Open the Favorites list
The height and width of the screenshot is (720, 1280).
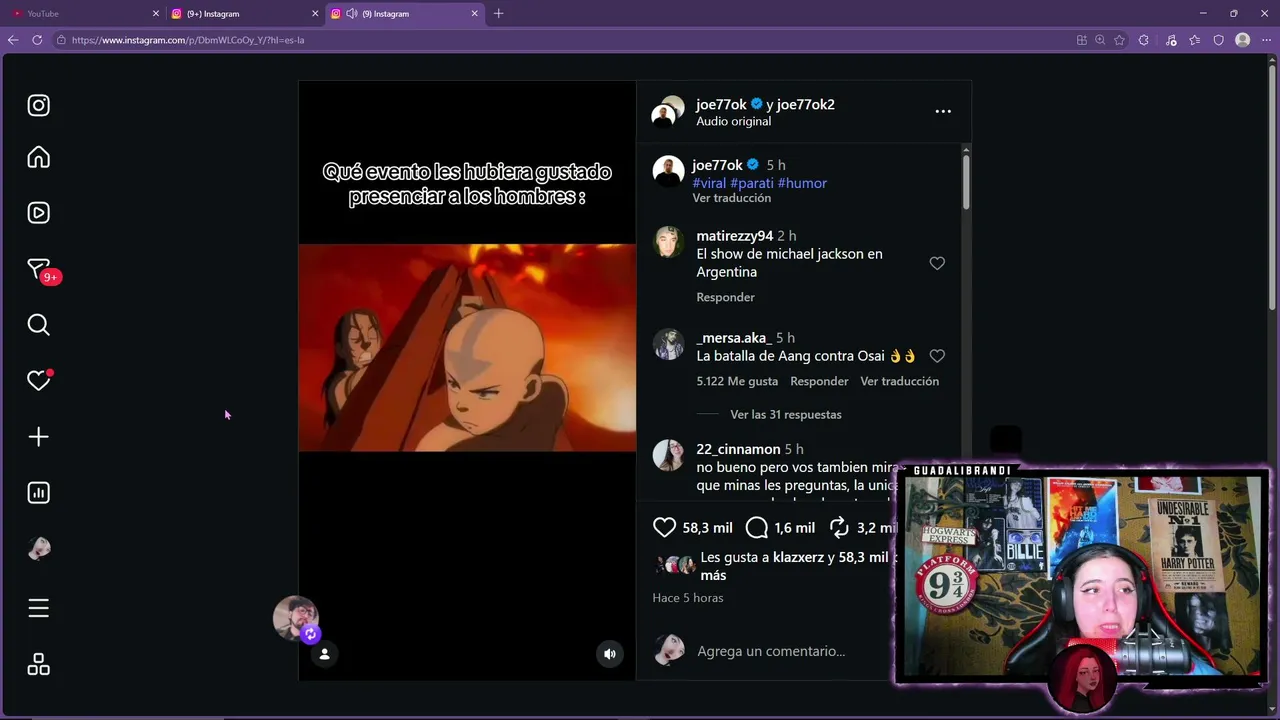[x=1194, y=40]
